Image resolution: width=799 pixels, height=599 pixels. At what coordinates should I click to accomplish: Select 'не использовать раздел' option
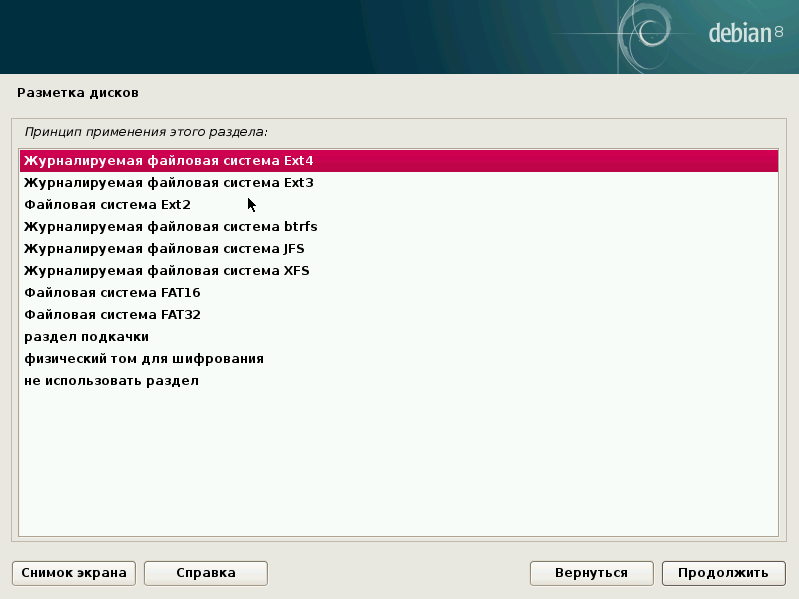coord(111,381)
